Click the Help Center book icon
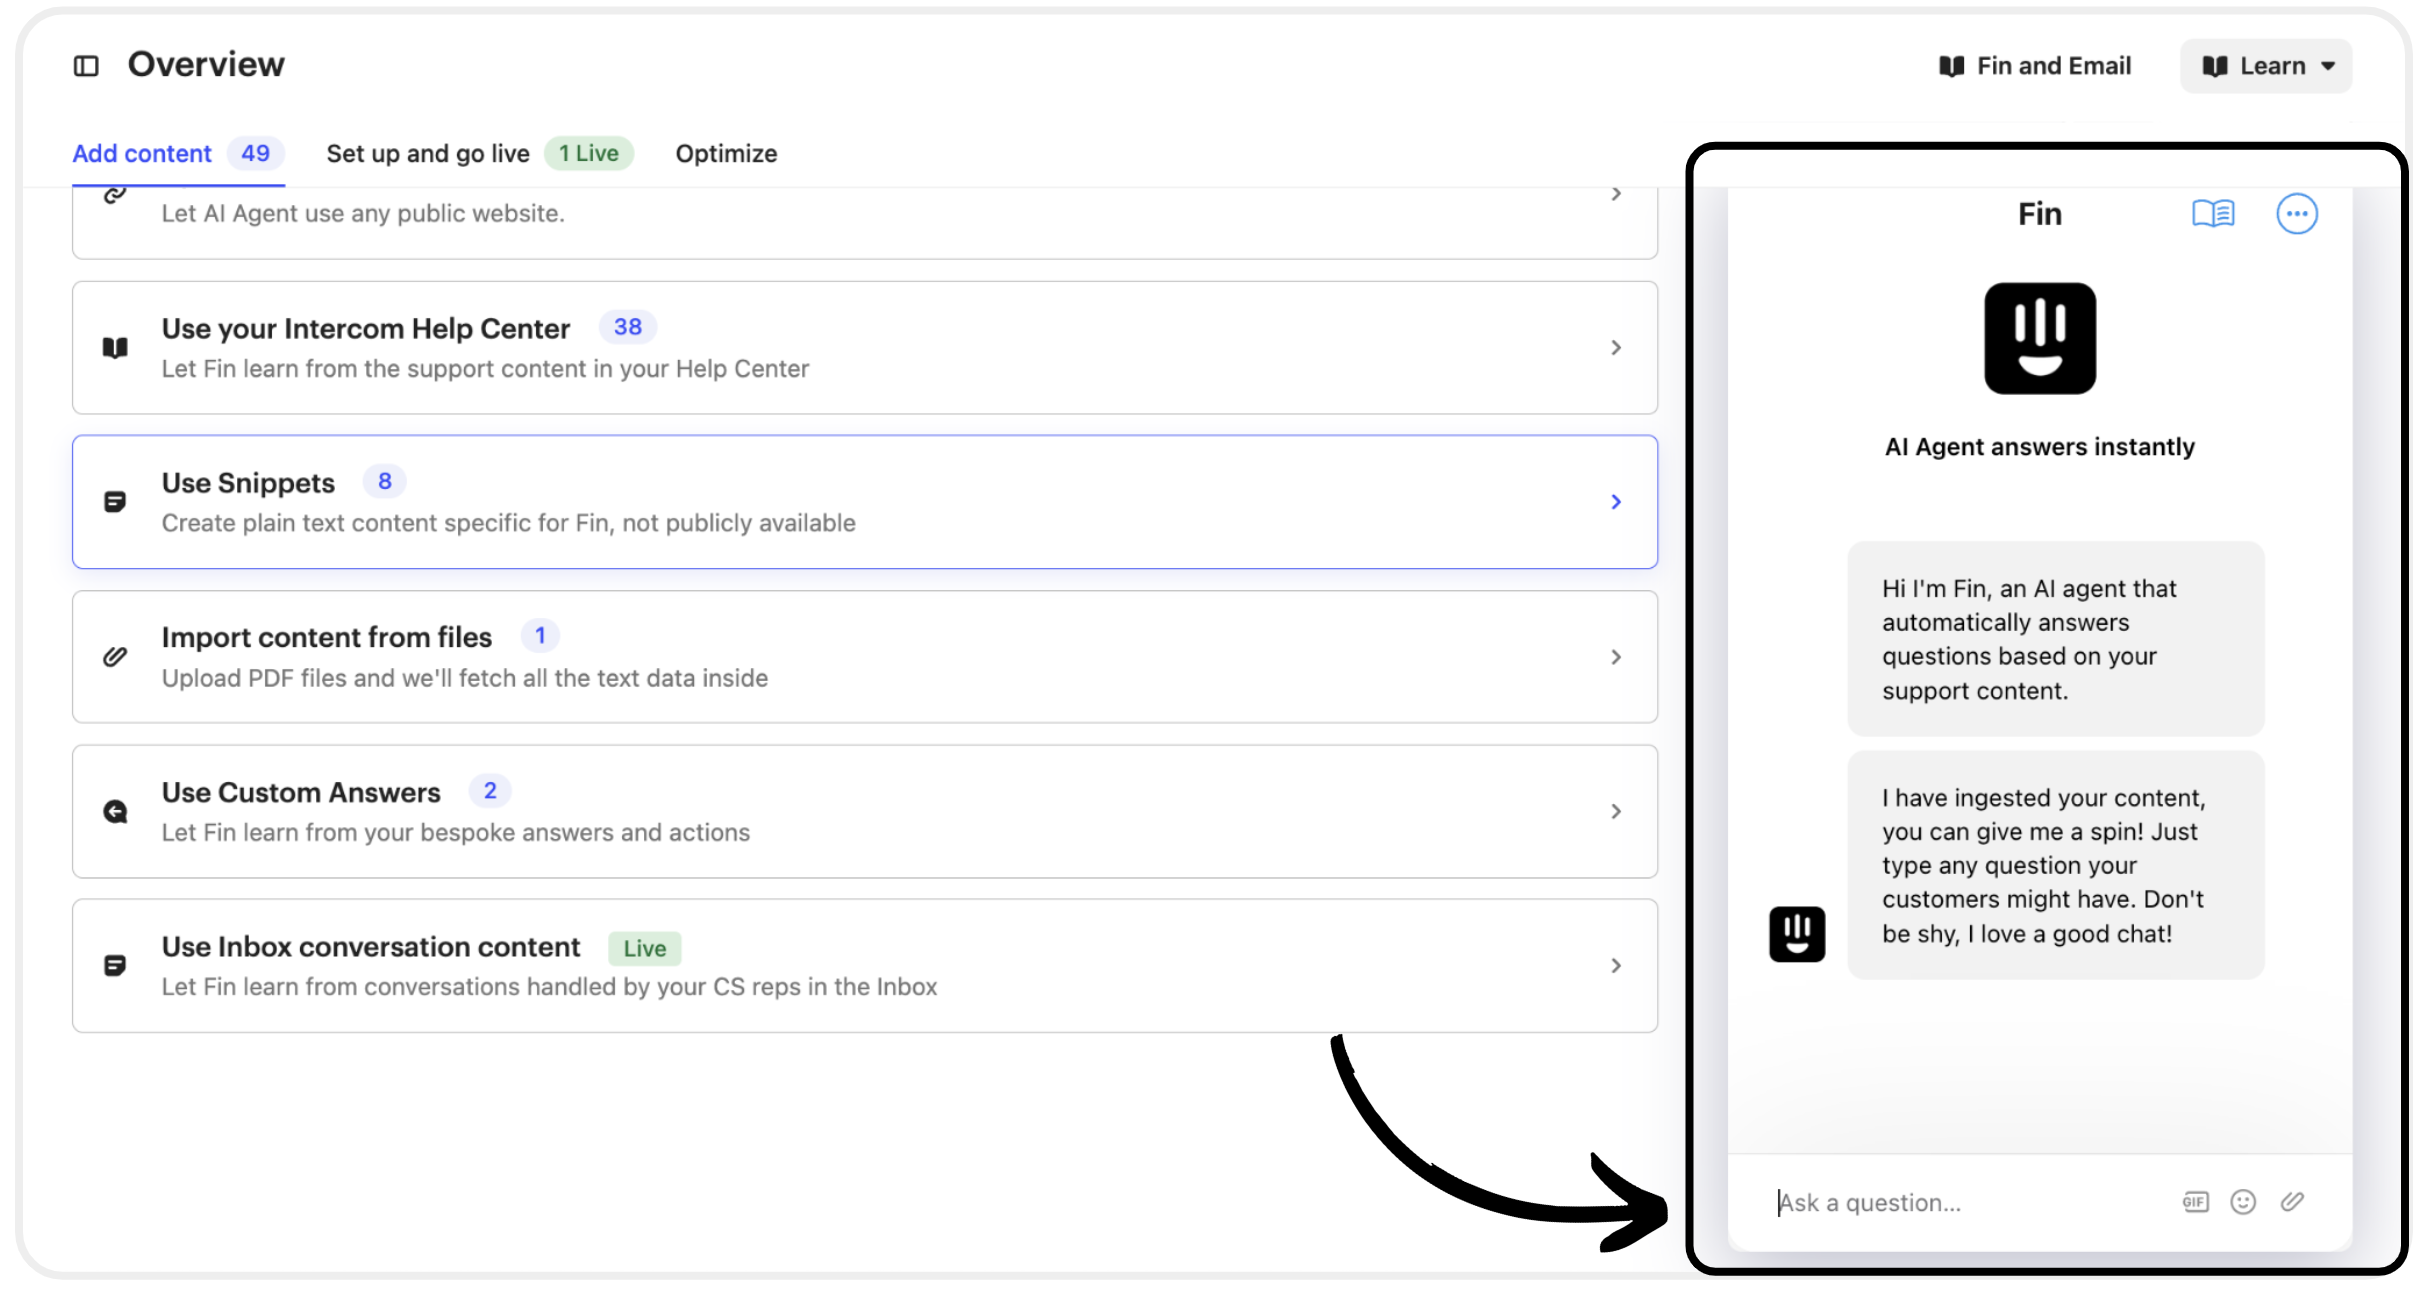The image size is (2426, 1294). [x=116, y=348]
